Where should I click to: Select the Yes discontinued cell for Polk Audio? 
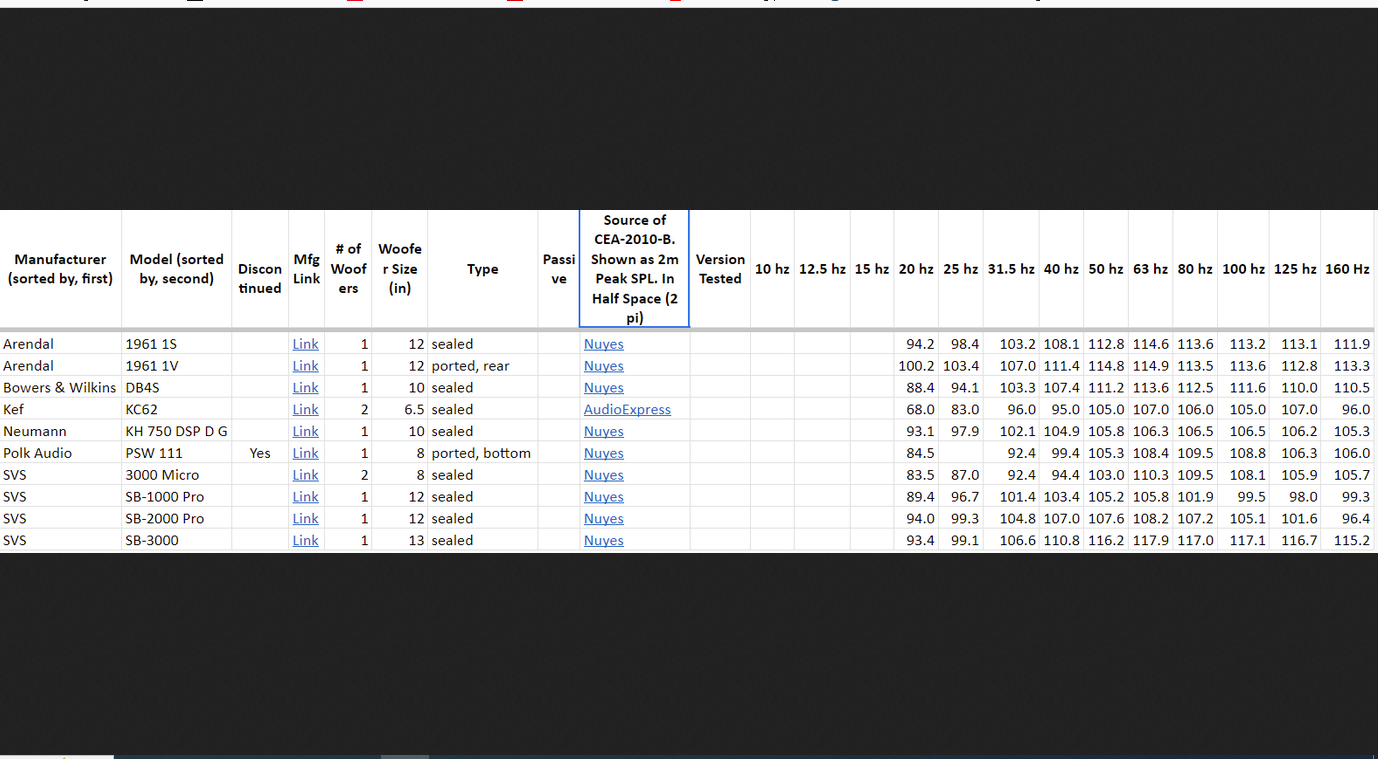point(260,453)
